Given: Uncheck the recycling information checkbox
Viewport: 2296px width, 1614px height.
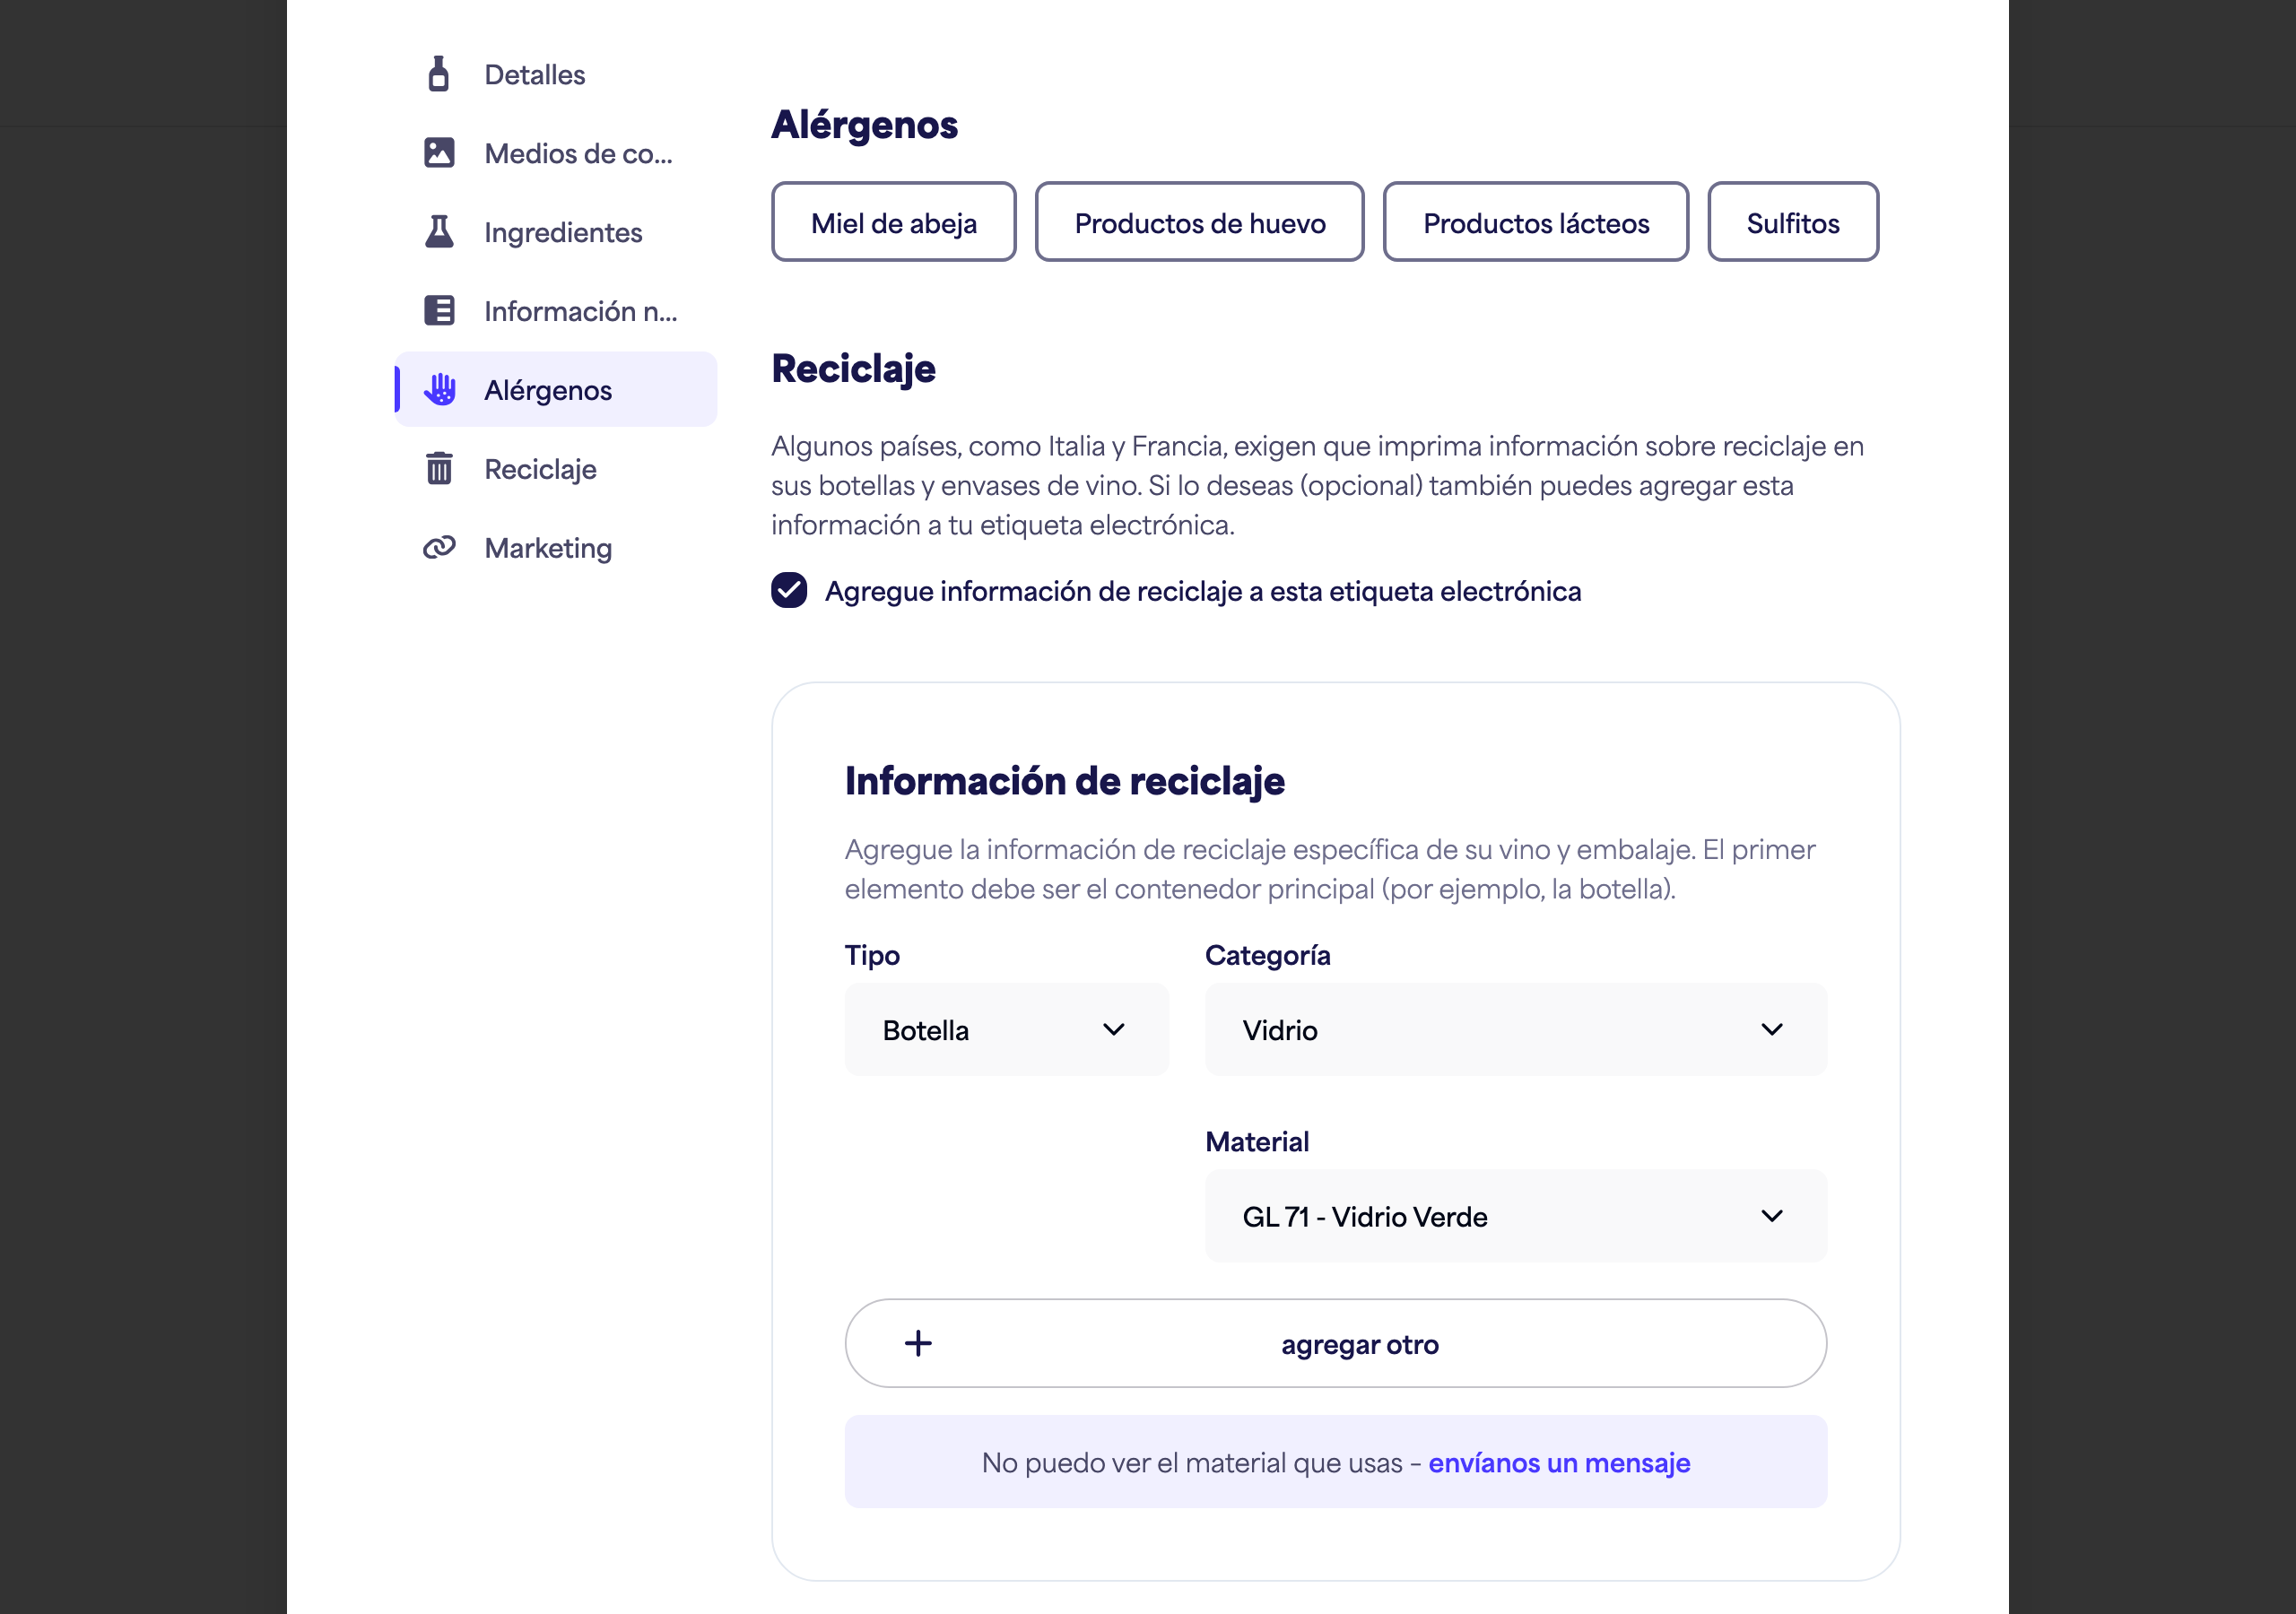Looking at the screenshot, I should click(789, 591).
